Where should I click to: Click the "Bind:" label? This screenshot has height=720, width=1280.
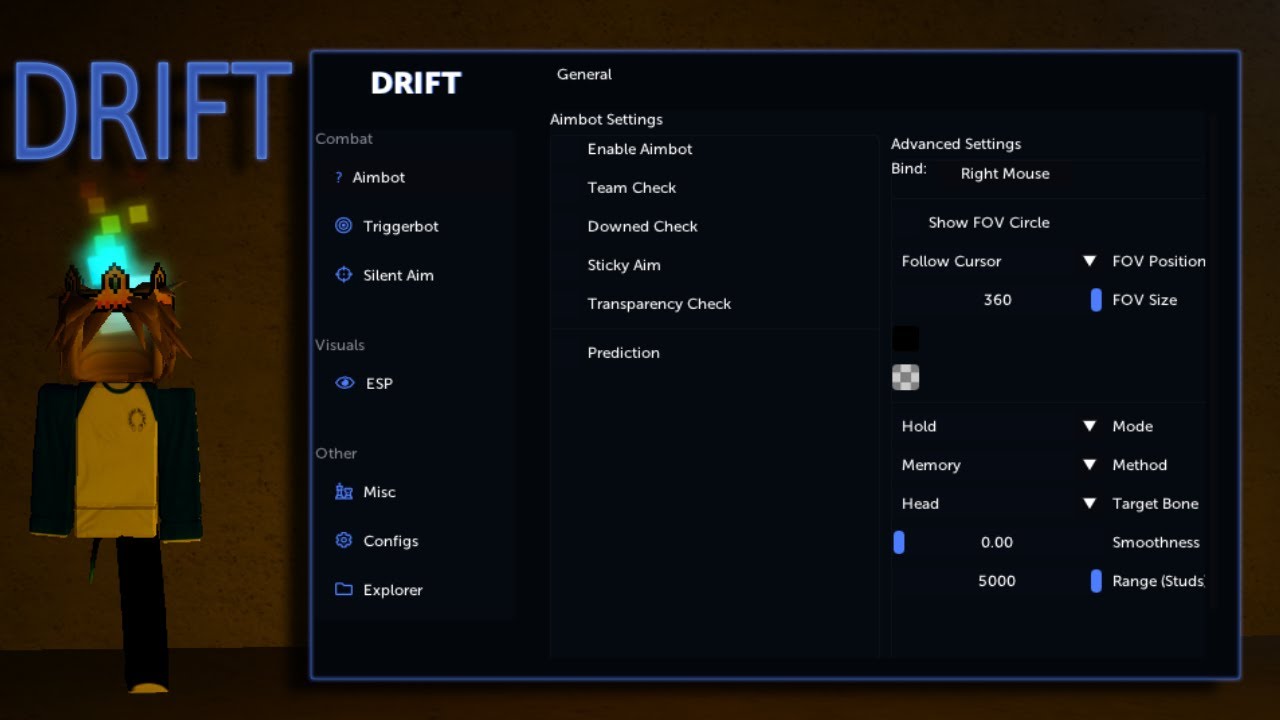[909, 169]
